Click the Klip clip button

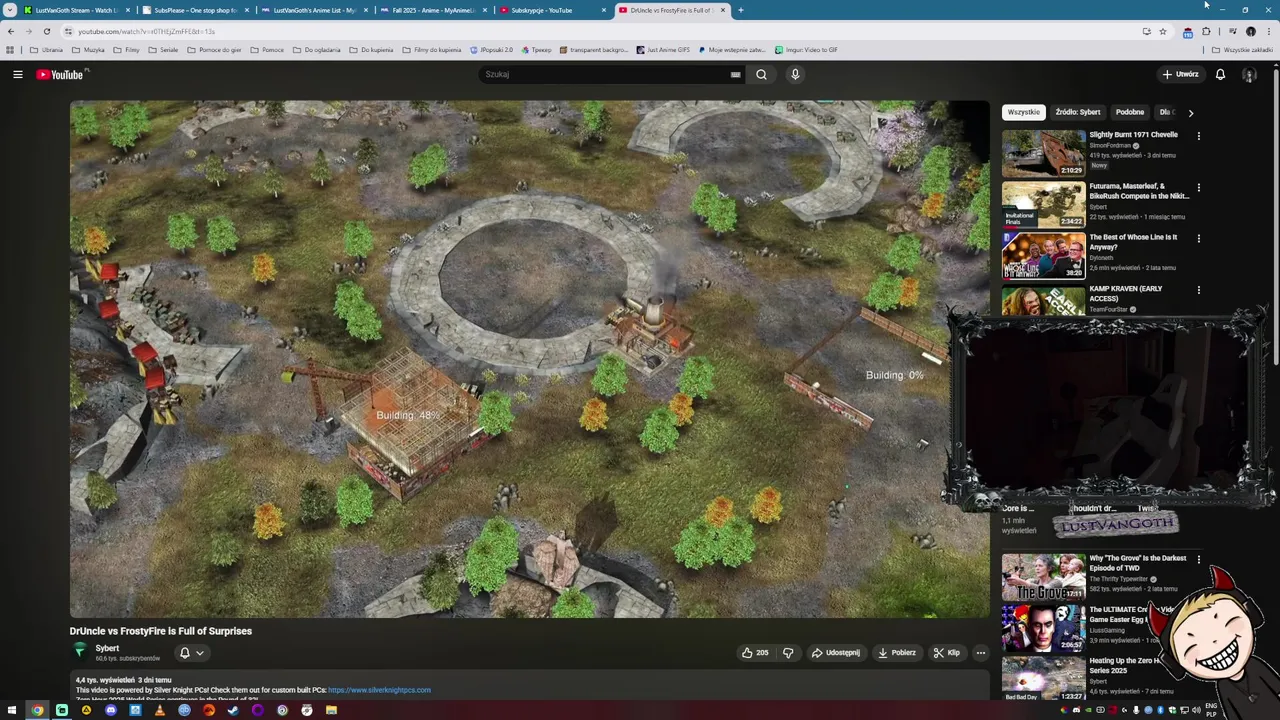pyautogui.click(x=947, y=653)
